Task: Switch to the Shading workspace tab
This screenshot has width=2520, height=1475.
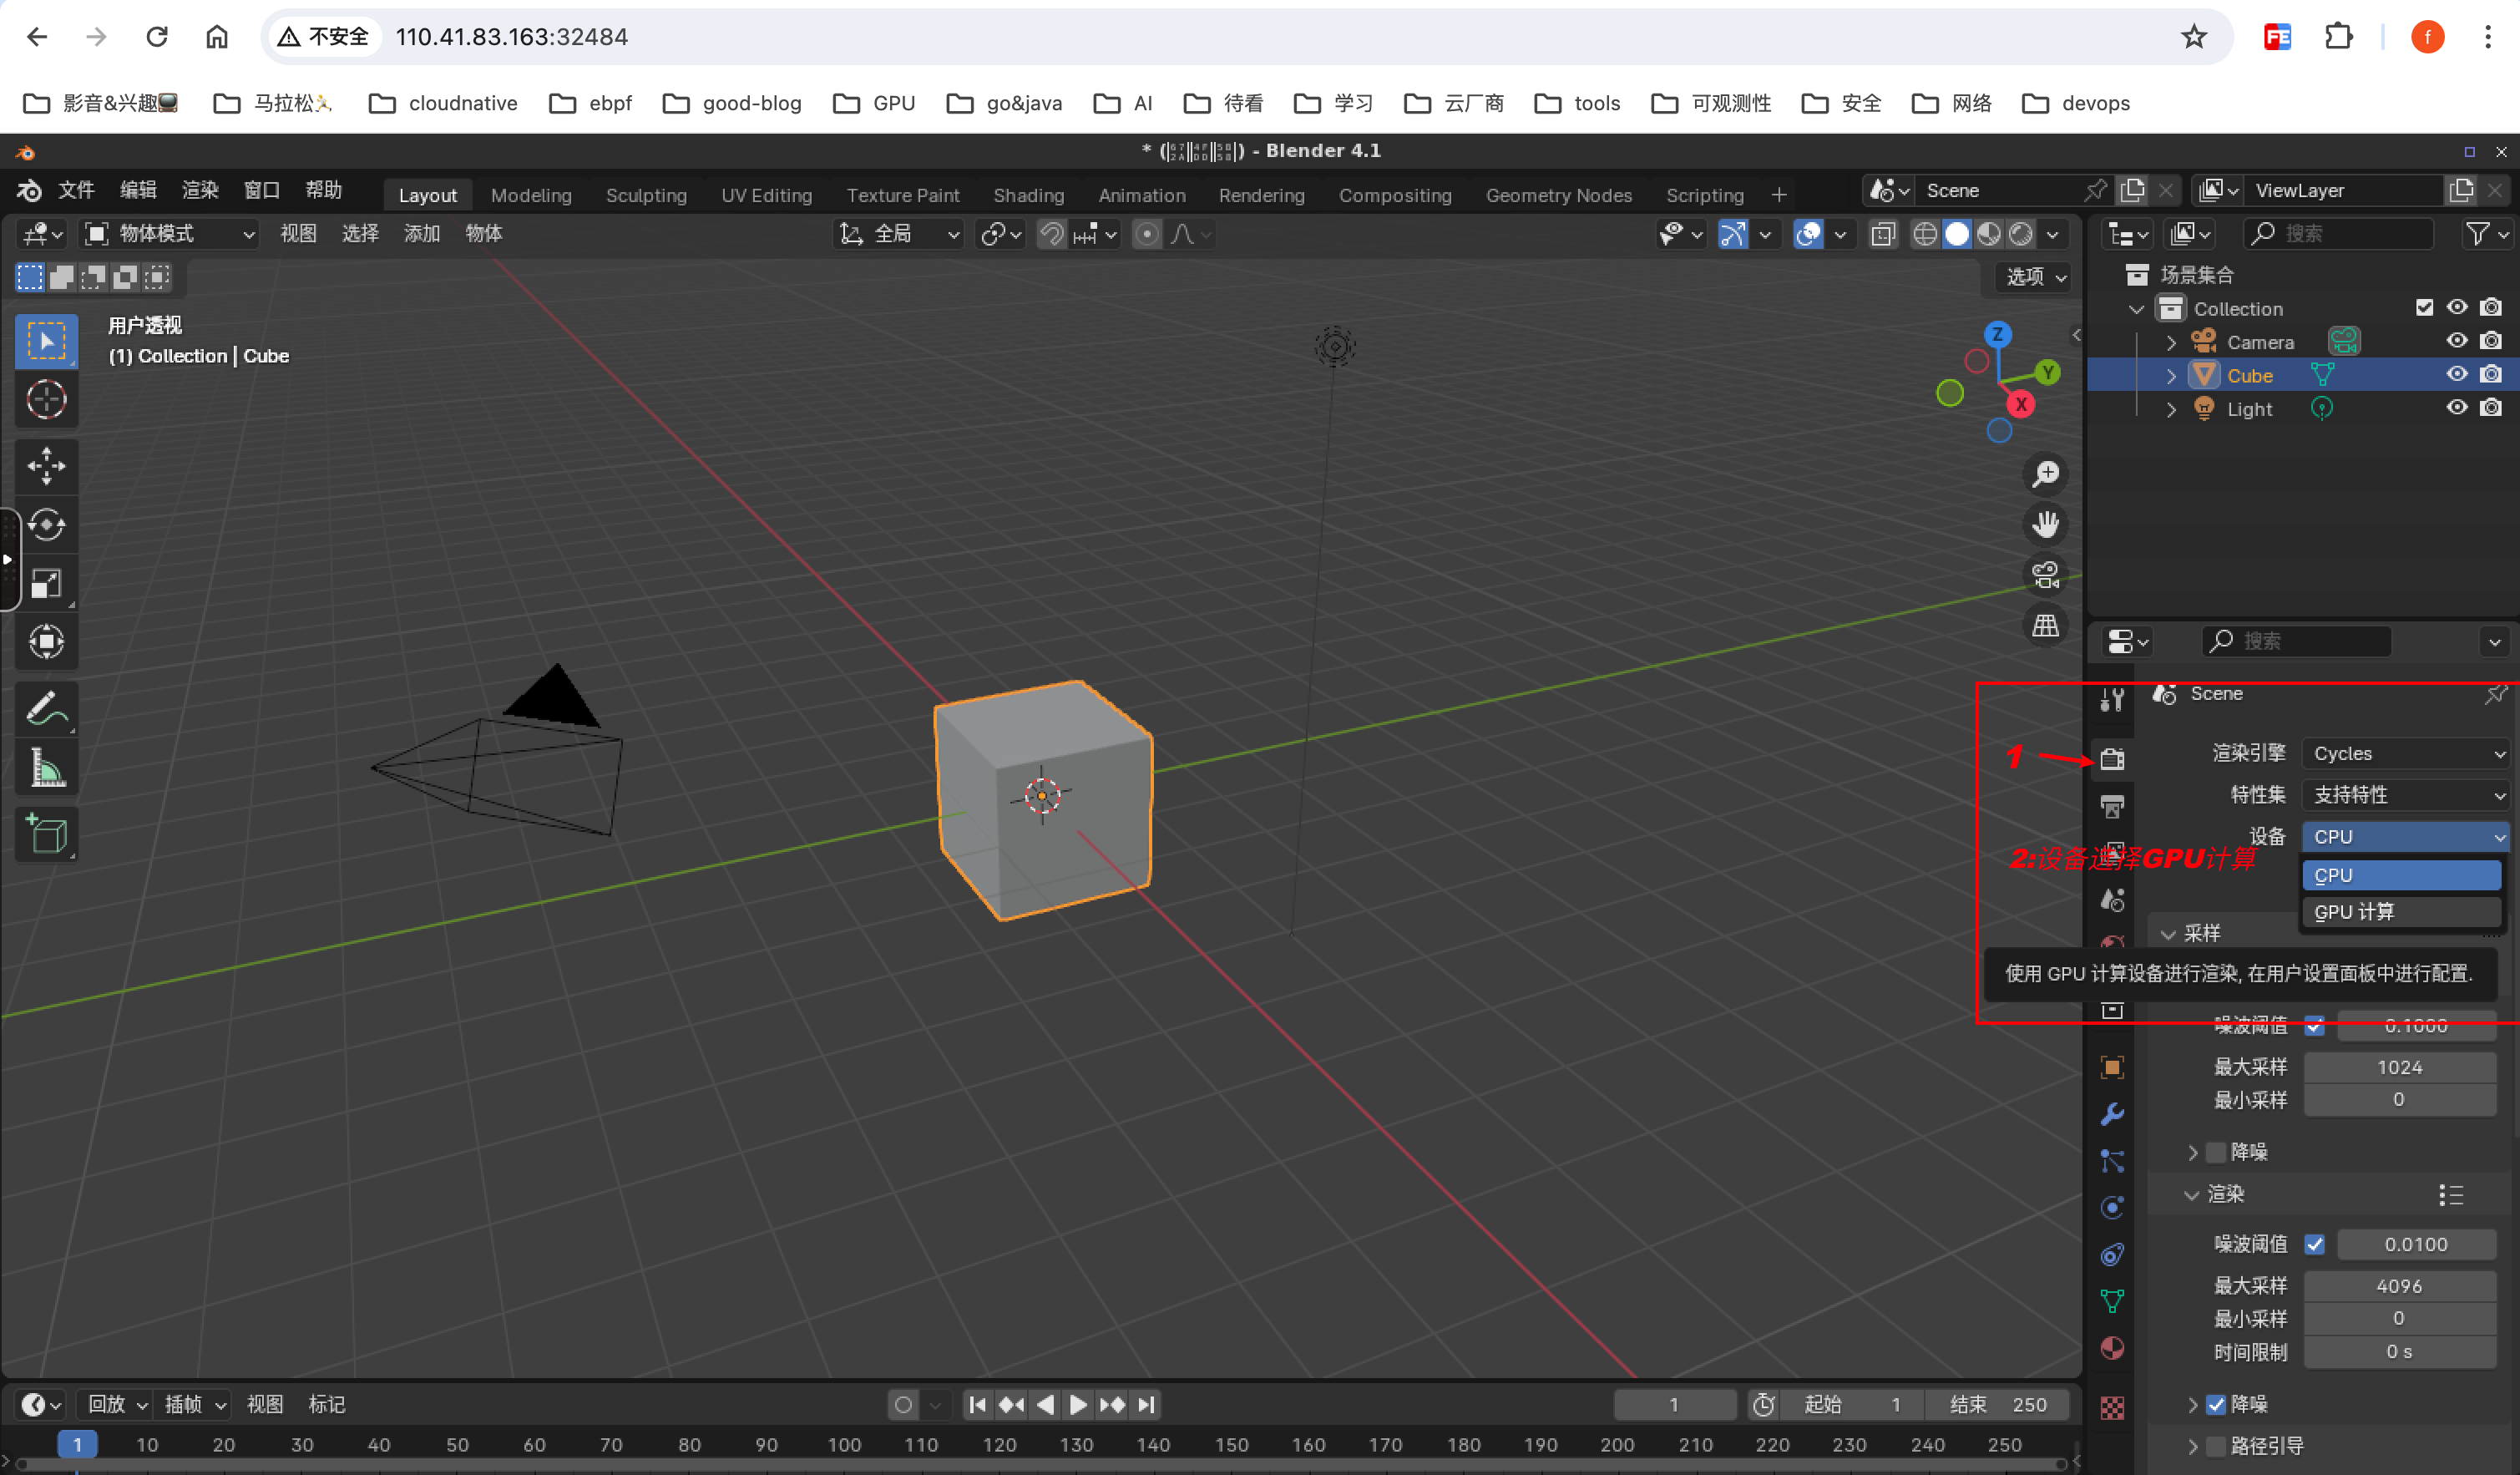Action: pyautogui.click(x=1028, y=195)
